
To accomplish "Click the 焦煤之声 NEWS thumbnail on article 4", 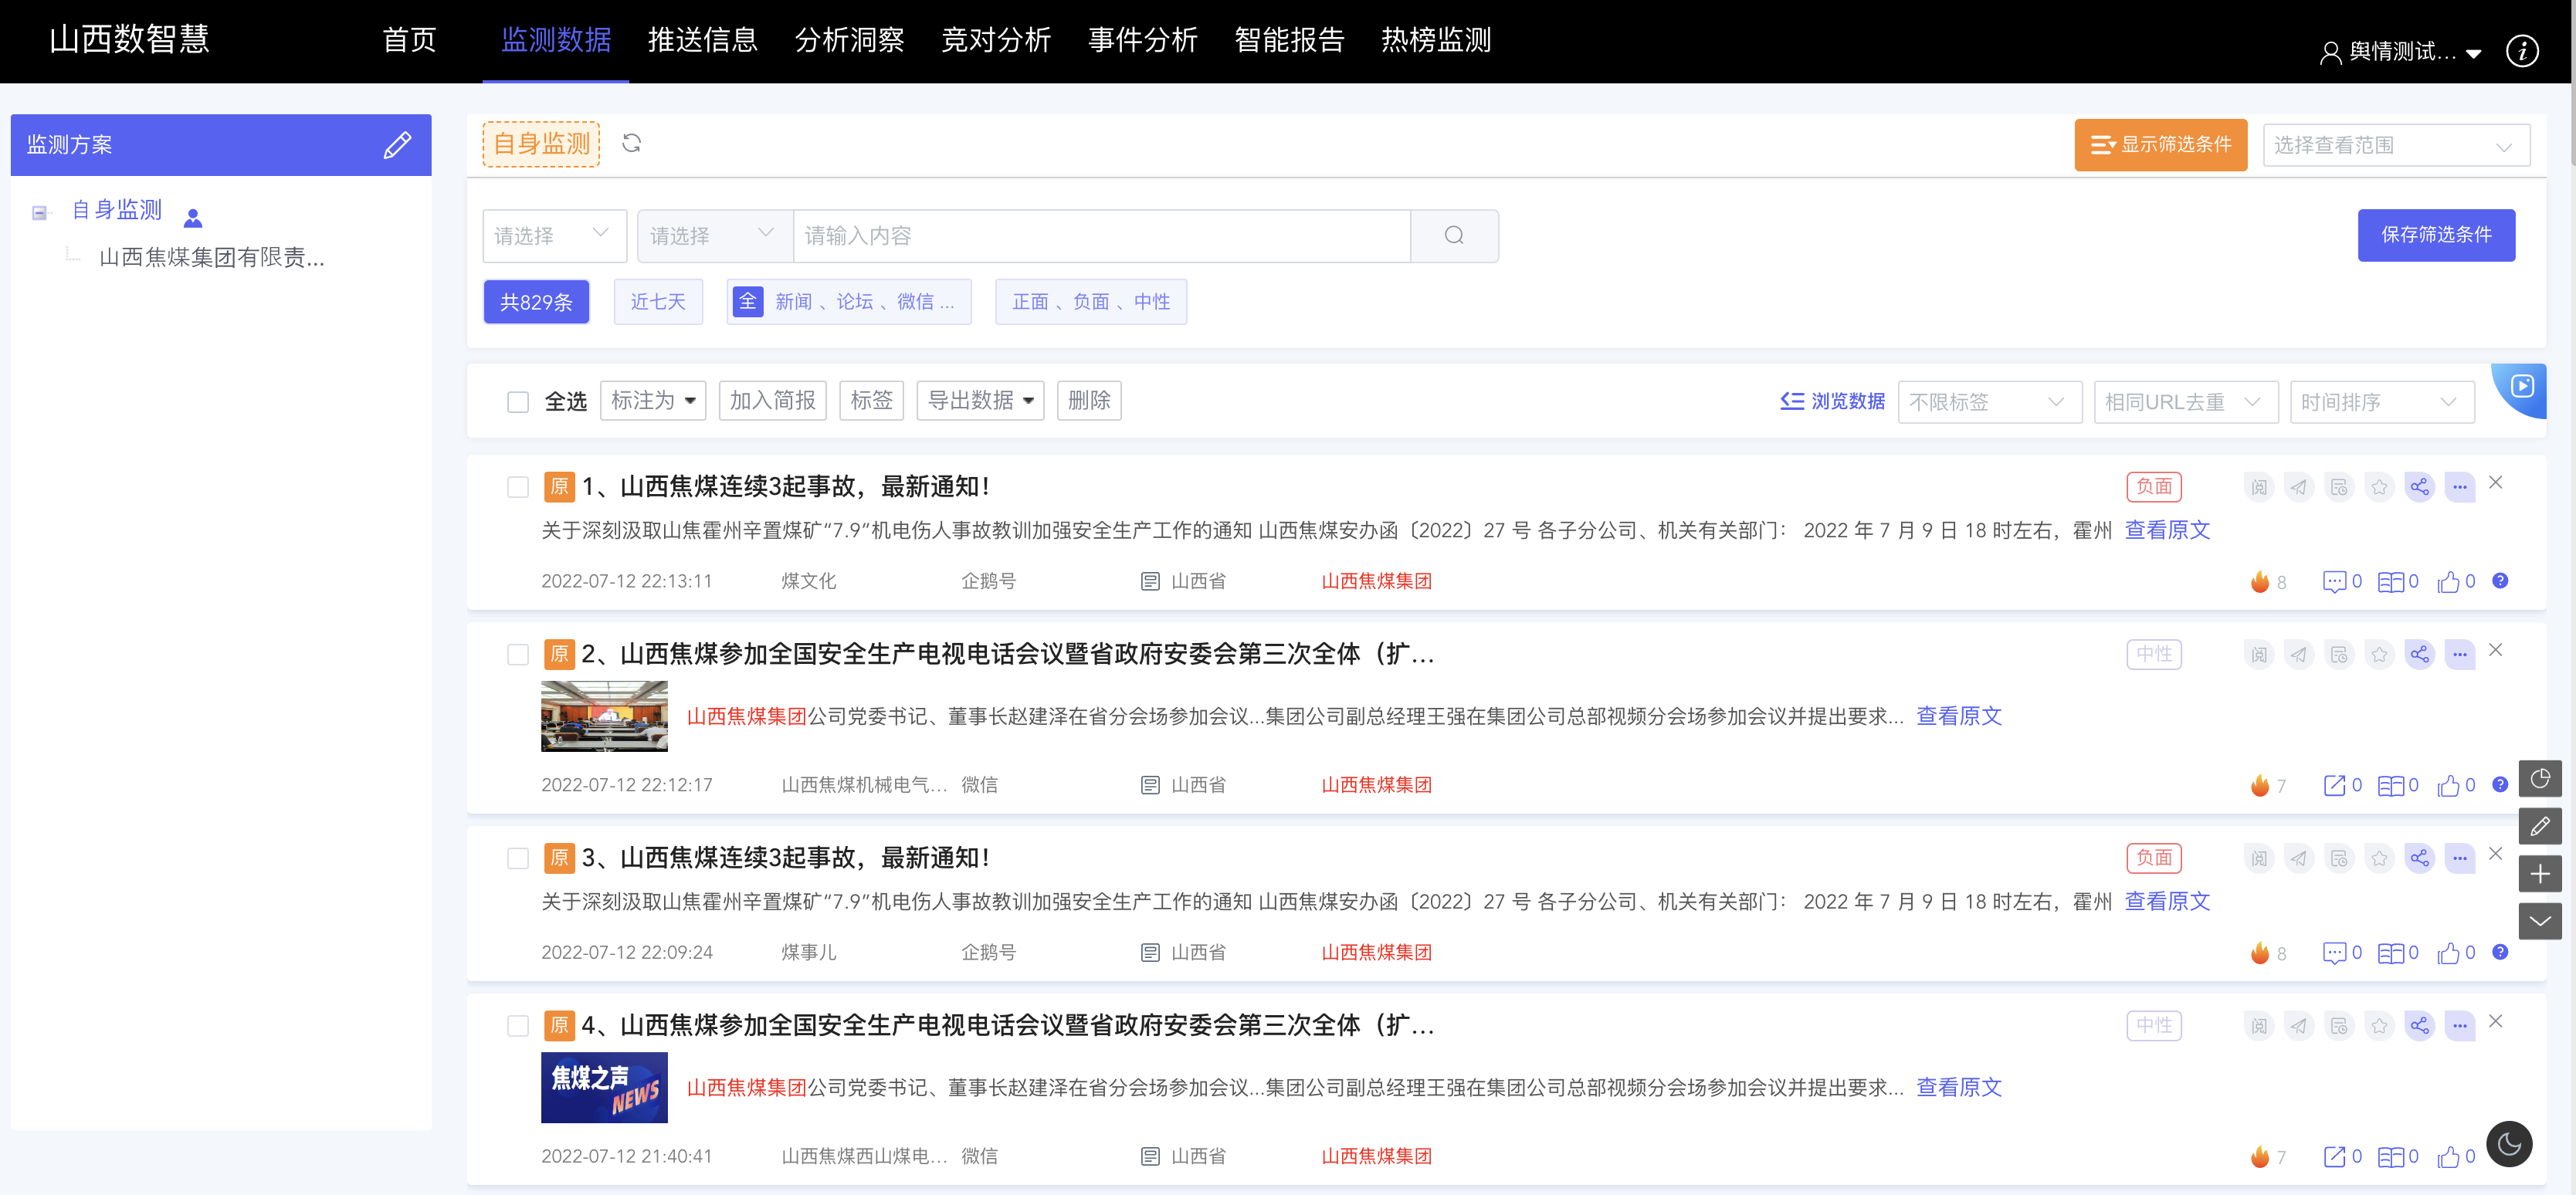I will point(604,1087).
